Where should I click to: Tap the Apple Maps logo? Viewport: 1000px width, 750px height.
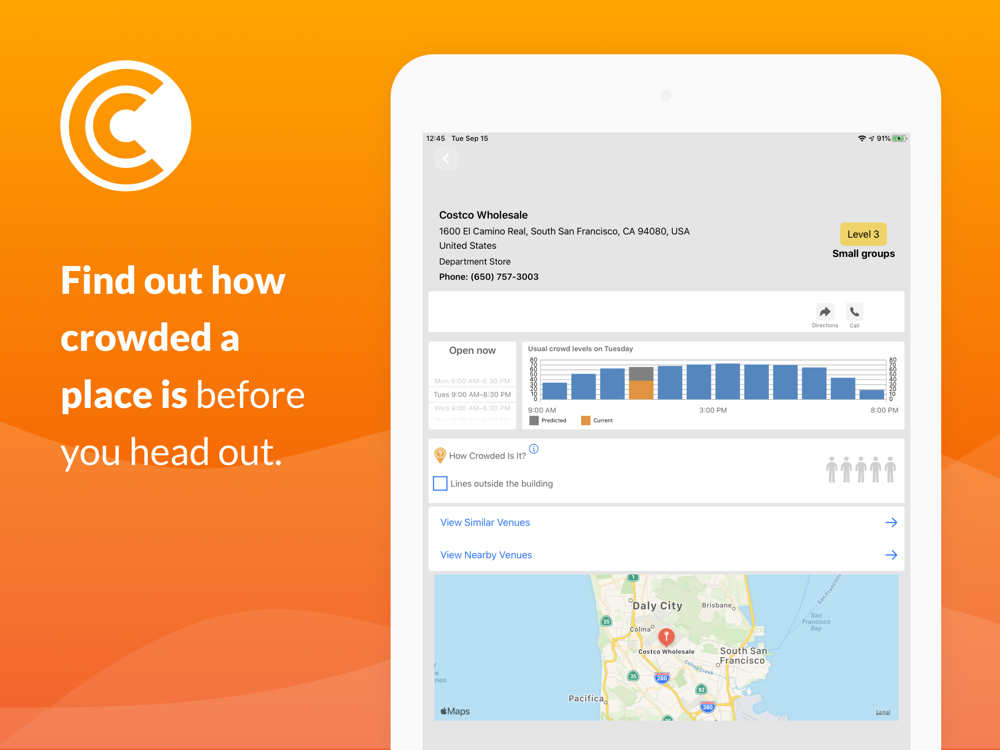click(x=455, y=711)
